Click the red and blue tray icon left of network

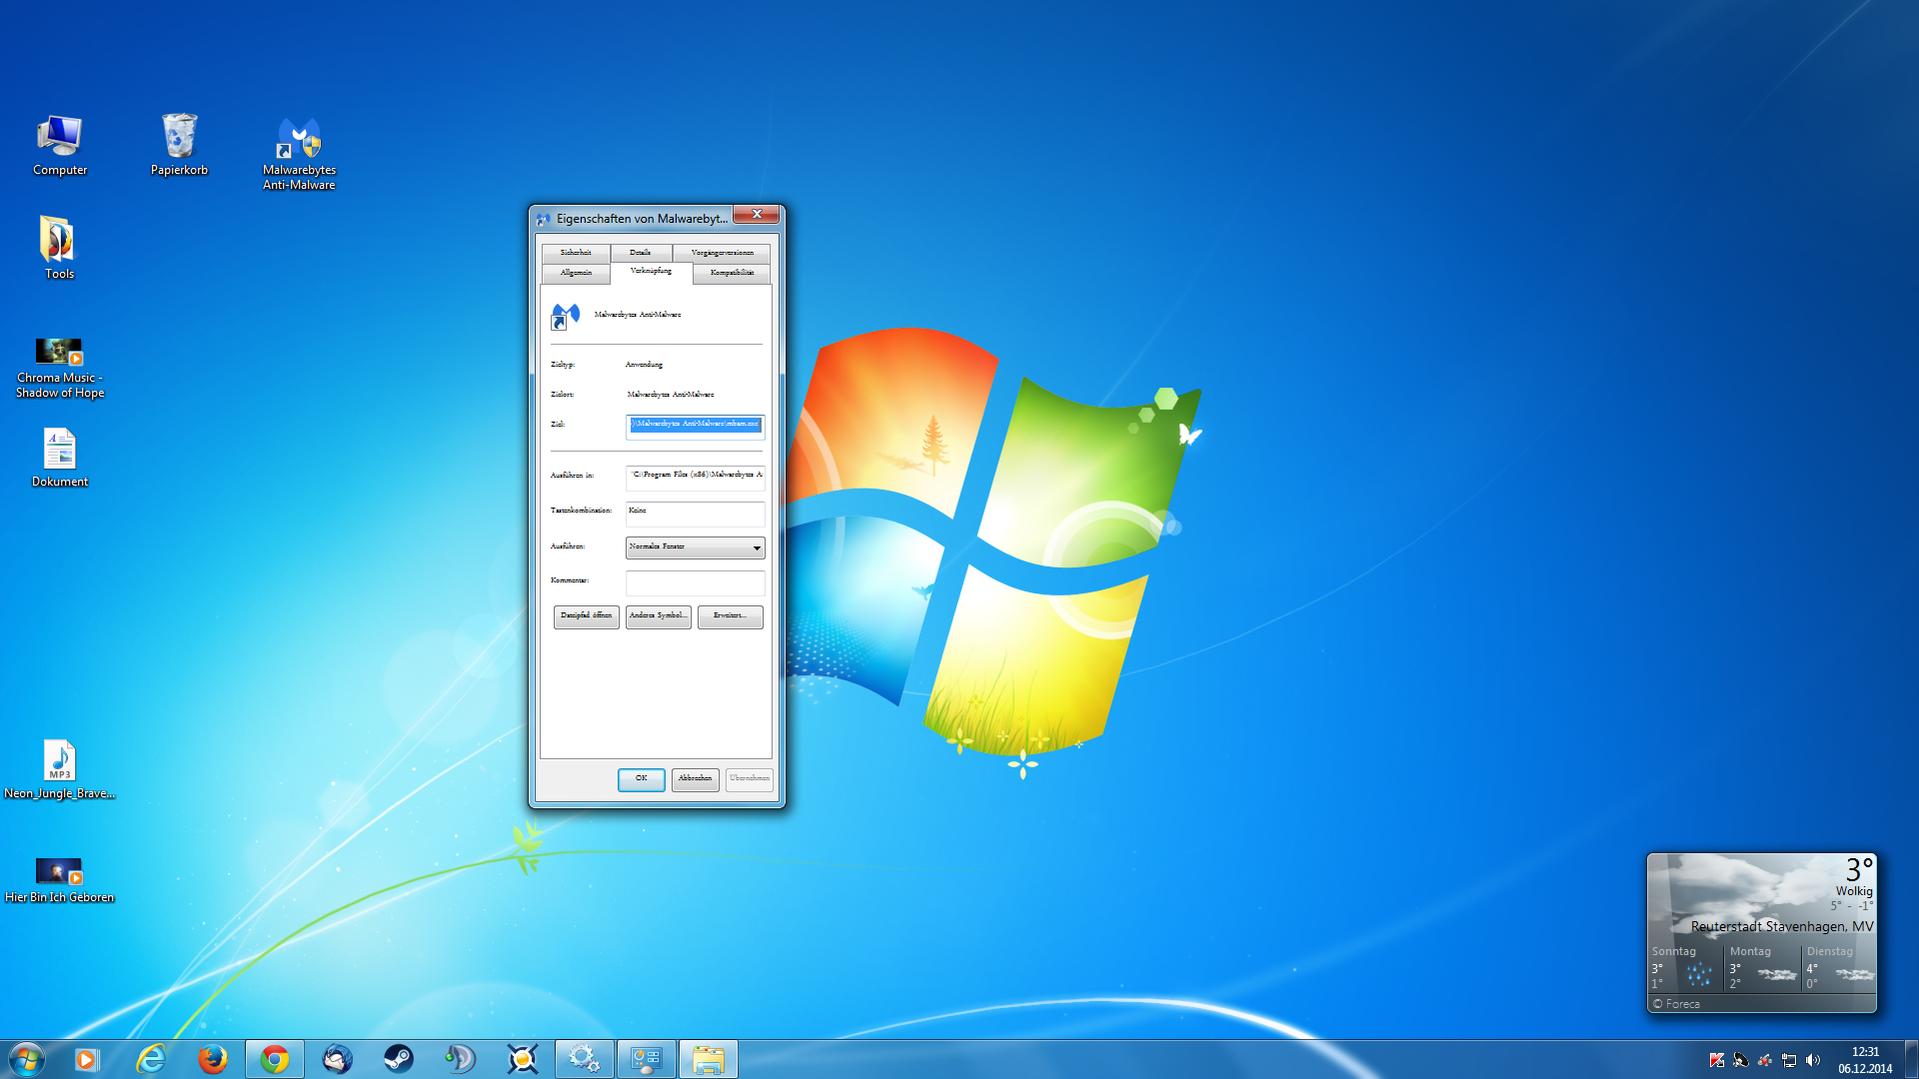1765,1060
